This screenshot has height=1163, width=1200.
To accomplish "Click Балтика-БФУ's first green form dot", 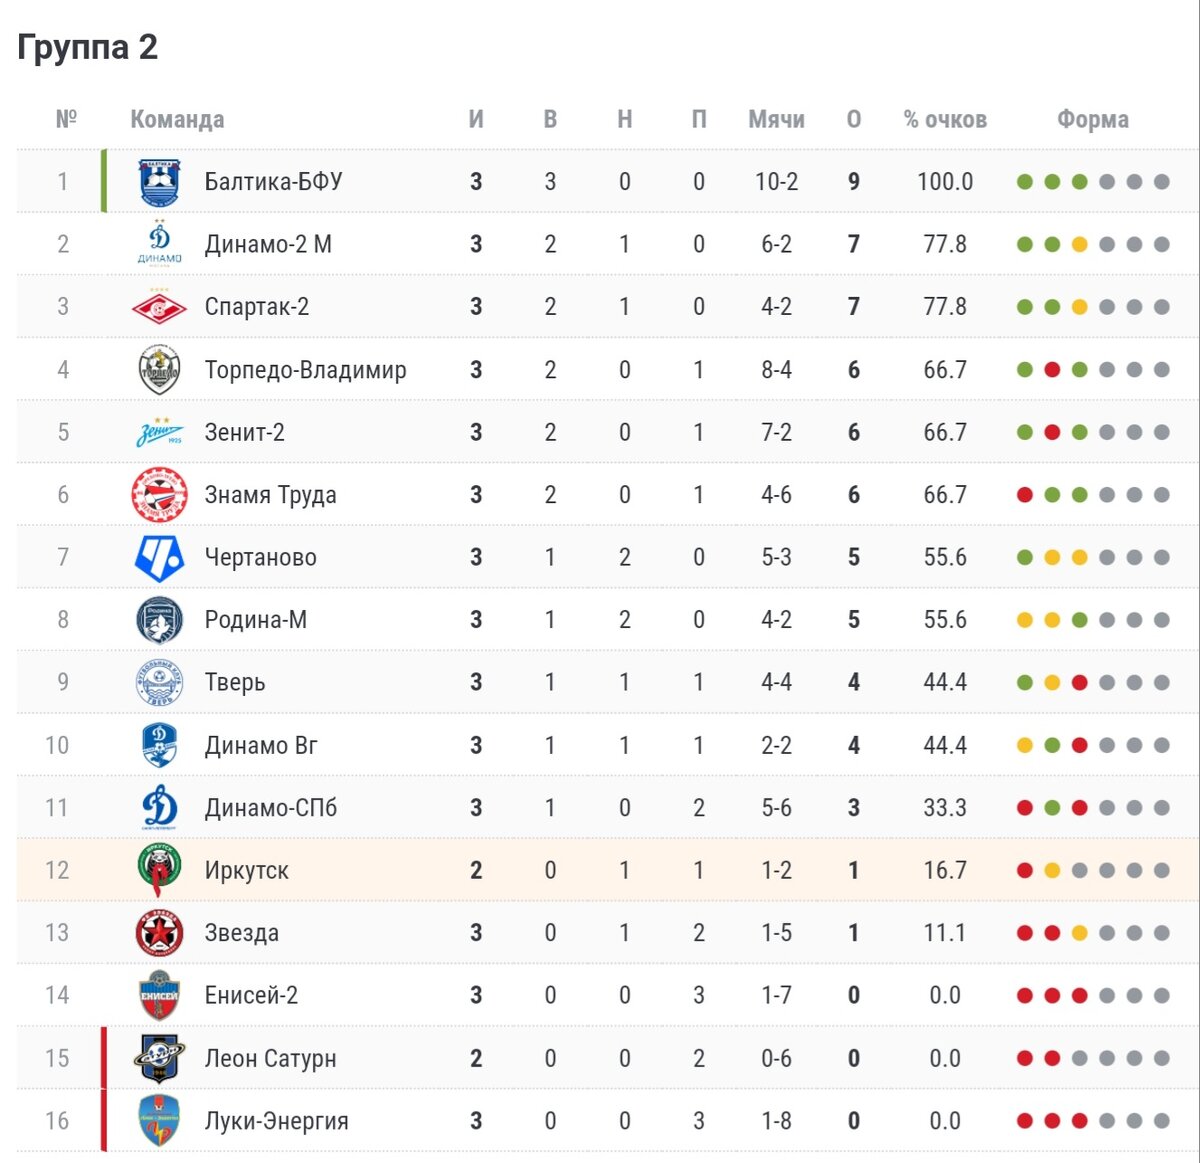I will 1025,182.
